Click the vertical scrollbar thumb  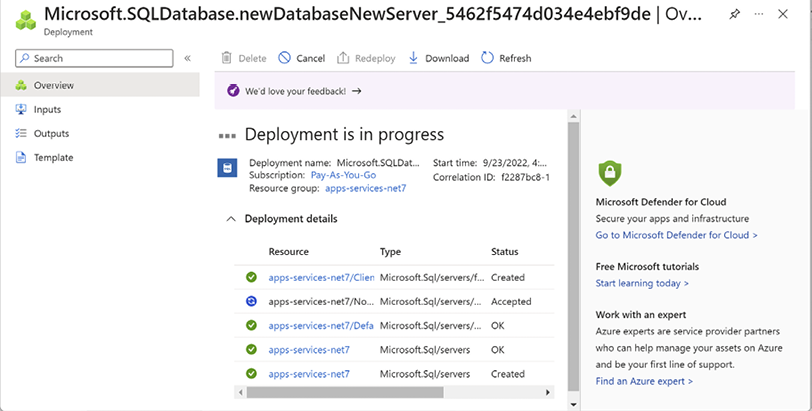(573, 256)
